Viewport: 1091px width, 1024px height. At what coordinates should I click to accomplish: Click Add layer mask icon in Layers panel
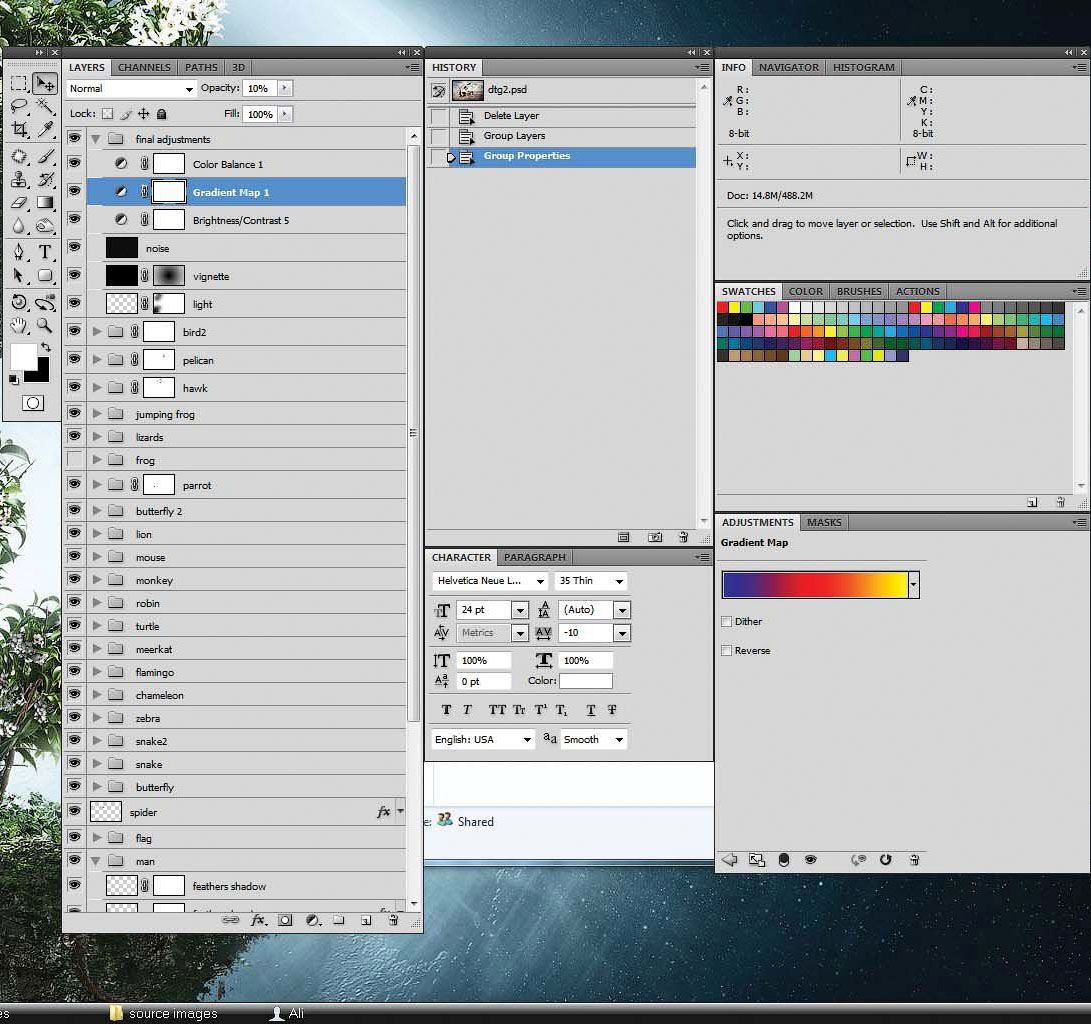285,920
